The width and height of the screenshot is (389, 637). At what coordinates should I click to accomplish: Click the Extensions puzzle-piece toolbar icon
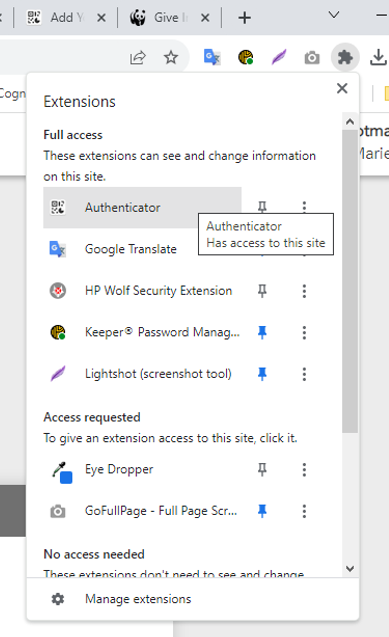pos(345,58)
